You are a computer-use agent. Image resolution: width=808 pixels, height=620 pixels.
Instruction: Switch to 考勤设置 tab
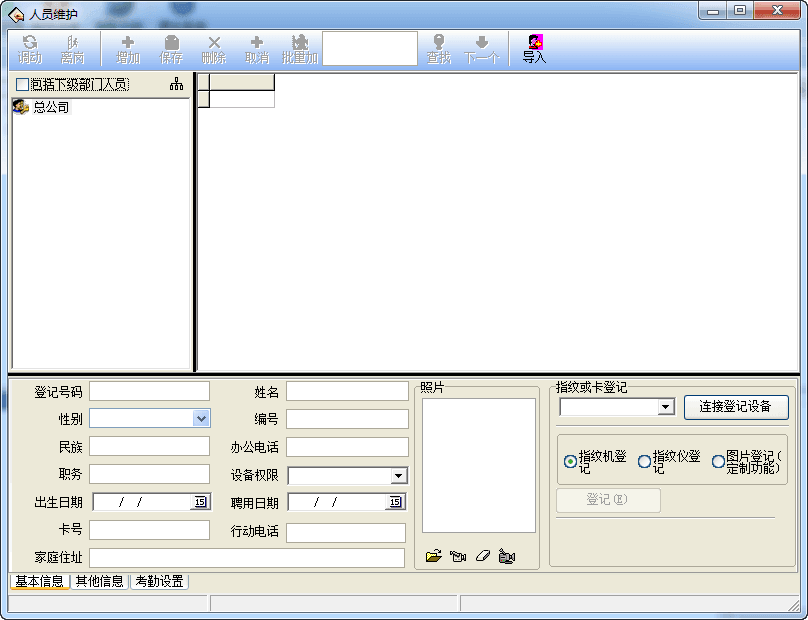click(159, 581)
